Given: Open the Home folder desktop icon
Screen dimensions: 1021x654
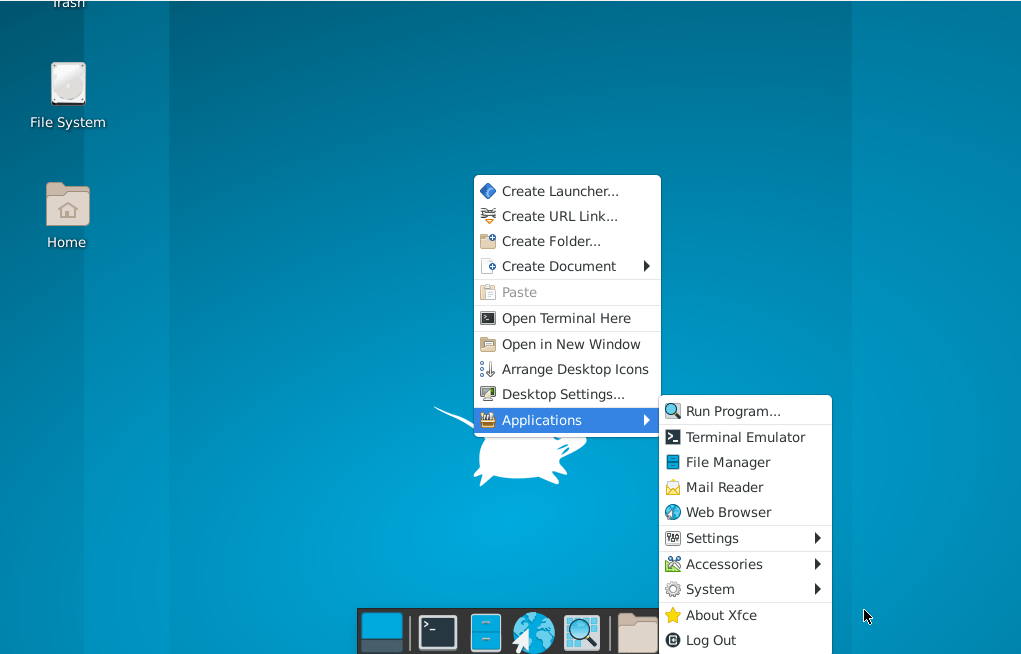Looking at the screenshot, I should coord(67,216).
